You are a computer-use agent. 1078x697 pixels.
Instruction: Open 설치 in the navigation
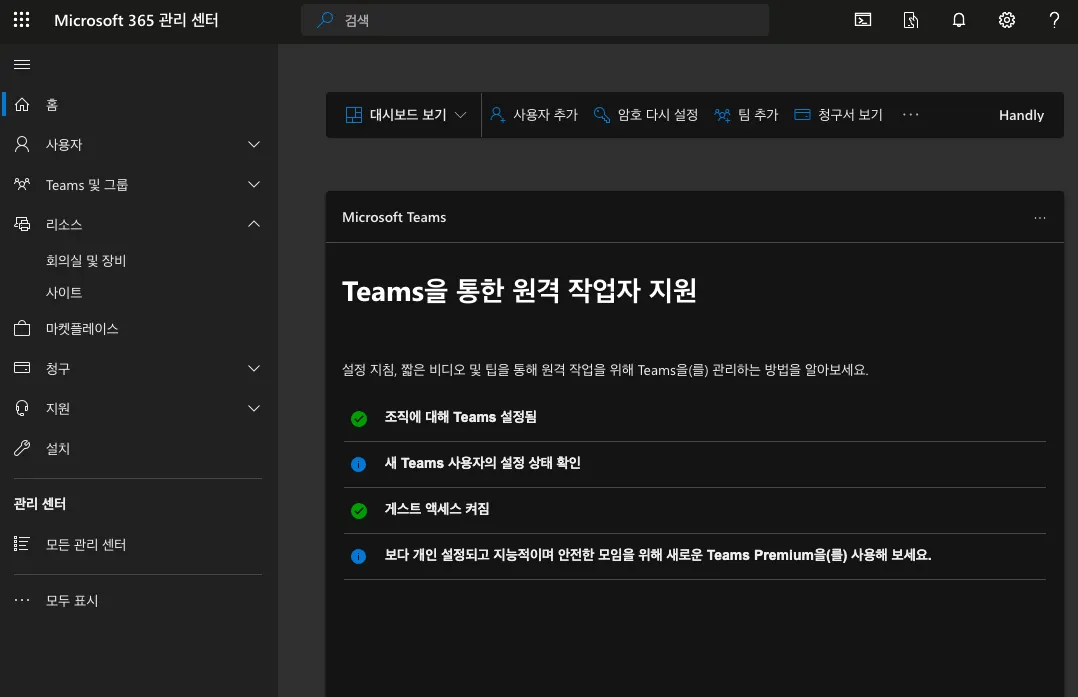tap(58, 448)
